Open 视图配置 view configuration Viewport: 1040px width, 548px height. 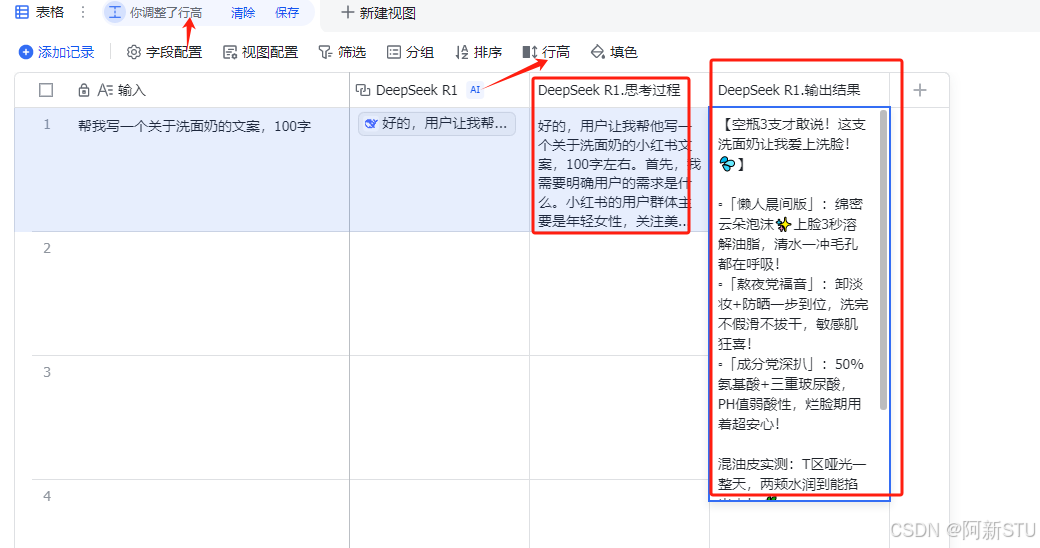tap(260, 52)
